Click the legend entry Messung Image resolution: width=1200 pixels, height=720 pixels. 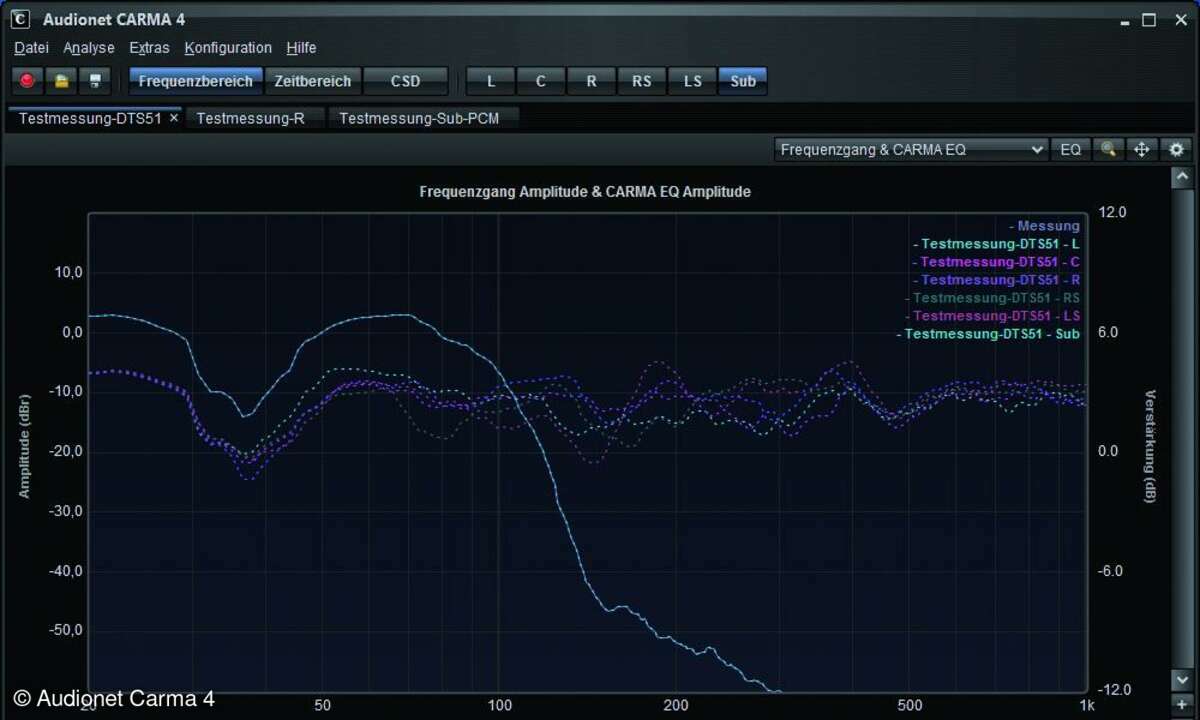click(1045, 226)
